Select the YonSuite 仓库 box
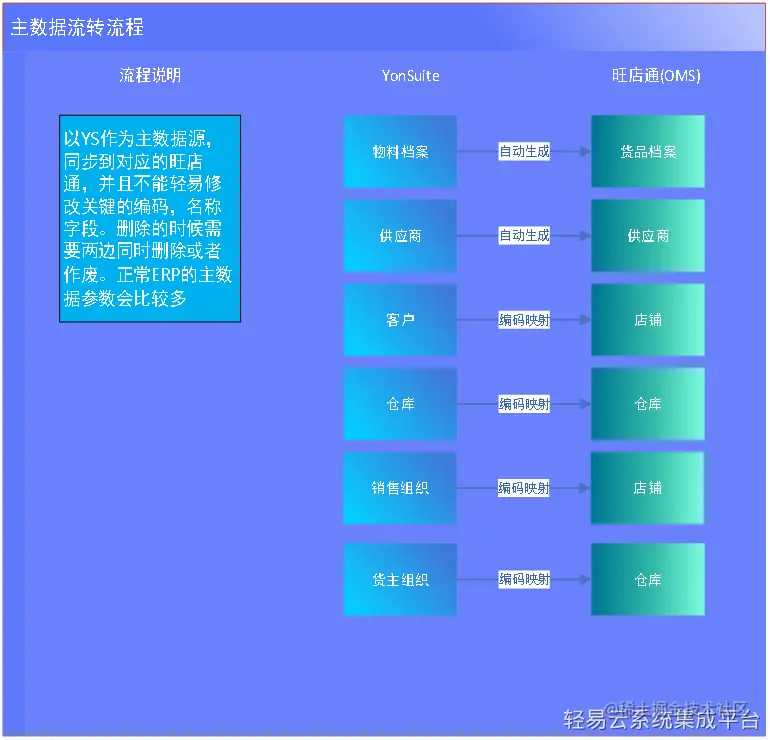The width and height of the screenshot is (770, 740). 400,404
